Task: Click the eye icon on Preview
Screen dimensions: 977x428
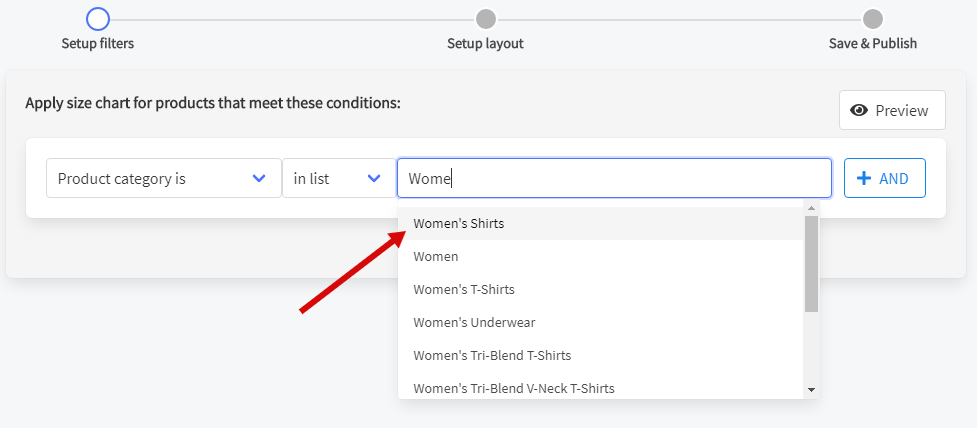Action: pyautogui.click(x=858, y=110)
